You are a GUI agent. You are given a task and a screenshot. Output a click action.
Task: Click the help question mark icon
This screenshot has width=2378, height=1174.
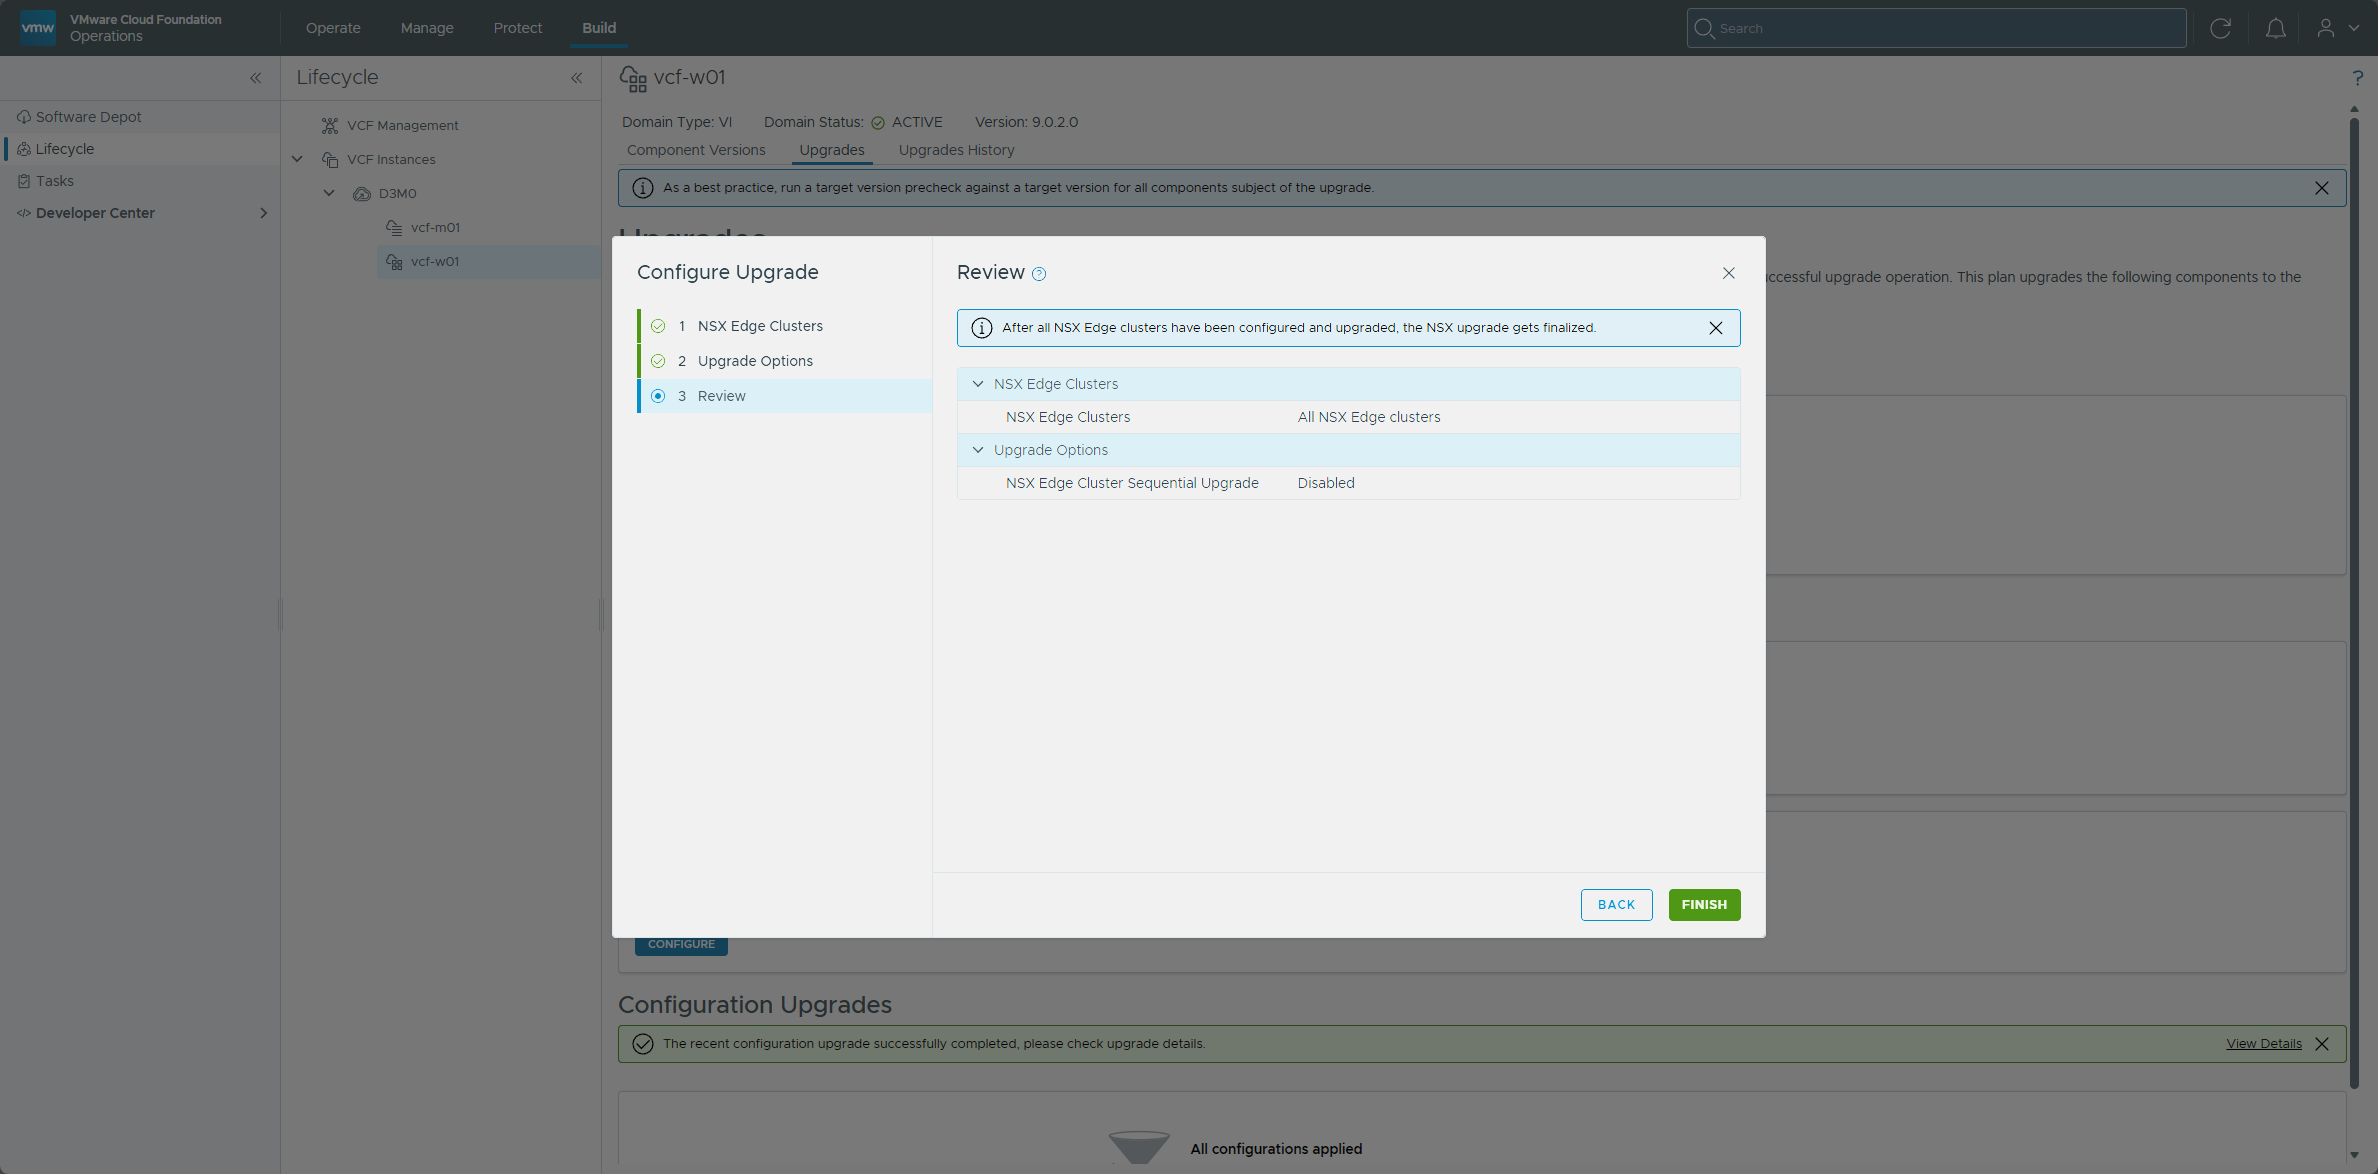(2358, 78)
